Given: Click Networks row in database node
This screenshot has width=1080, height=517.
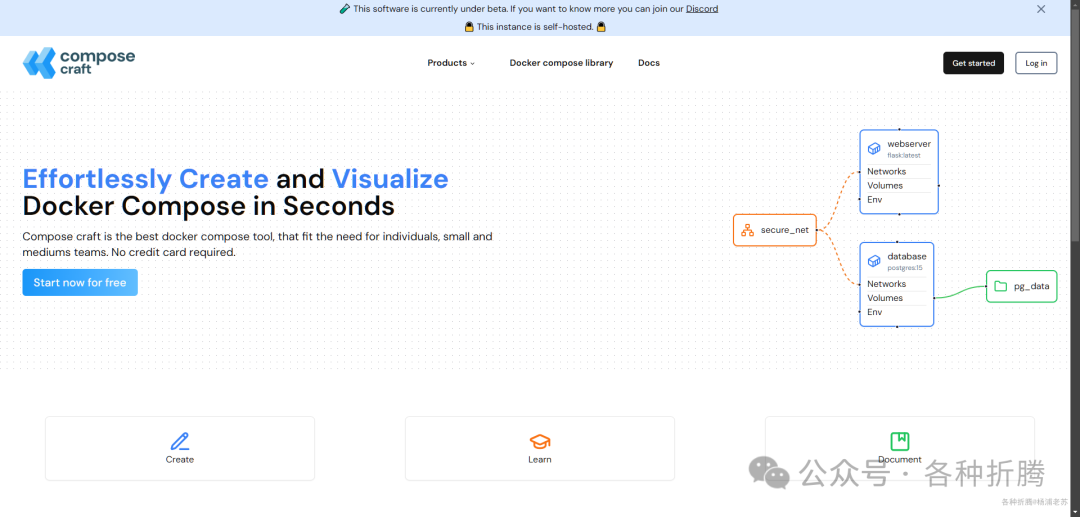Looking at the screenshot, I should (x=896, y=284).
